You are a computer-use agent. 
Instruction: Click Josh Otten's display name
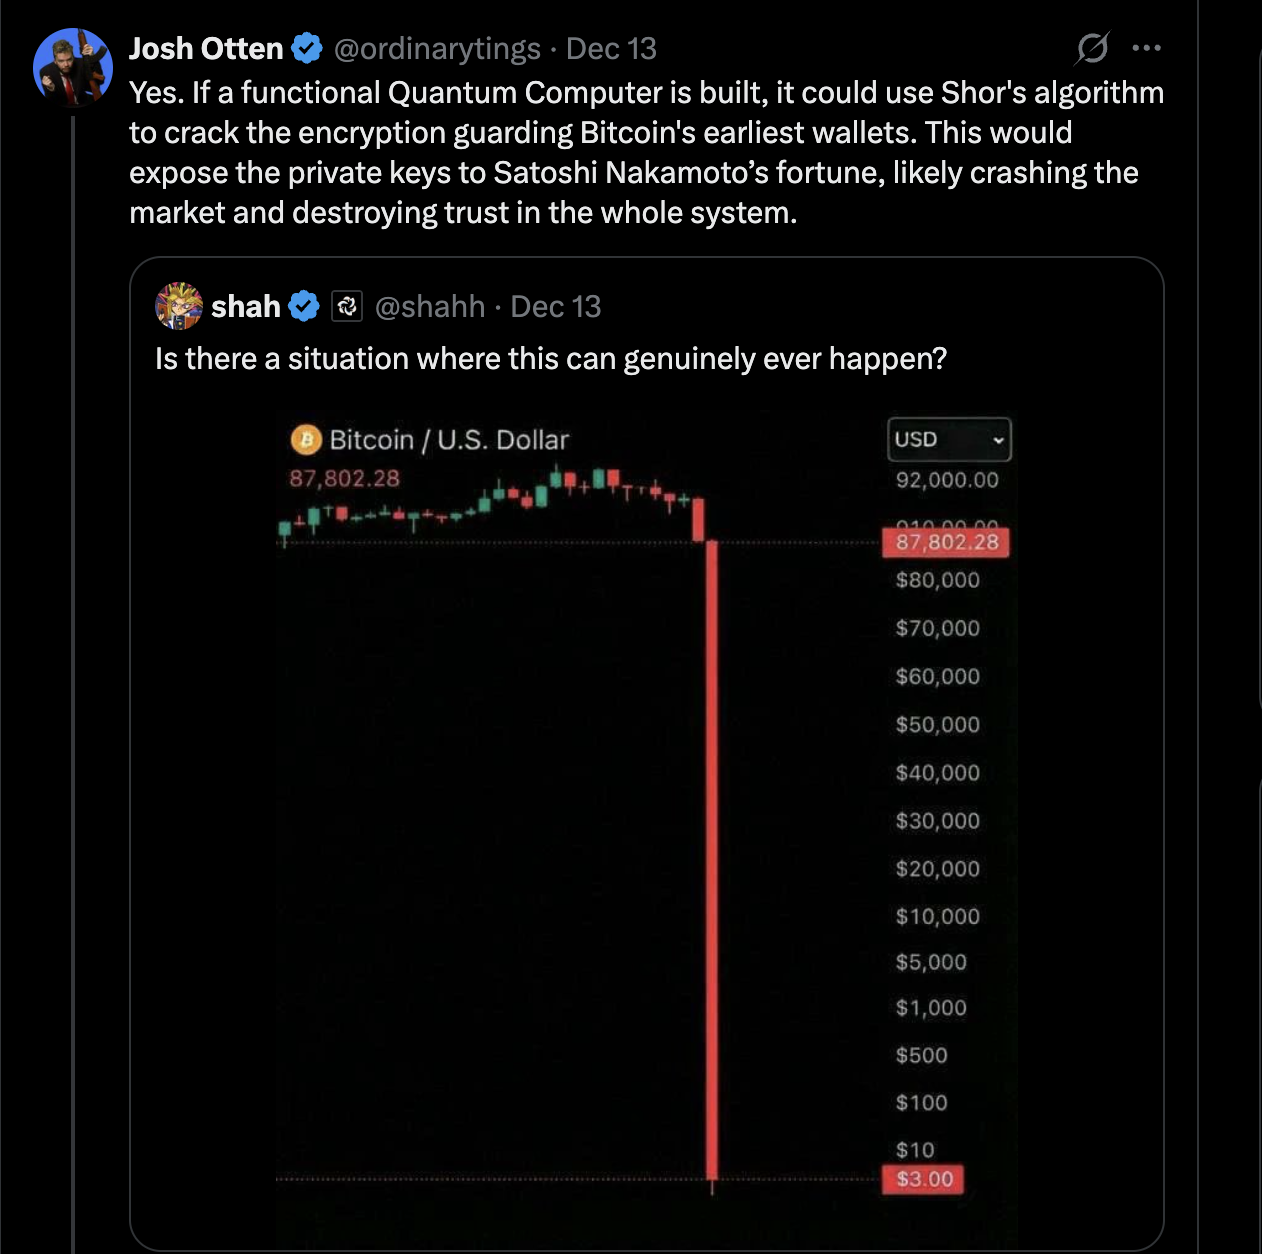pos(205,46)
